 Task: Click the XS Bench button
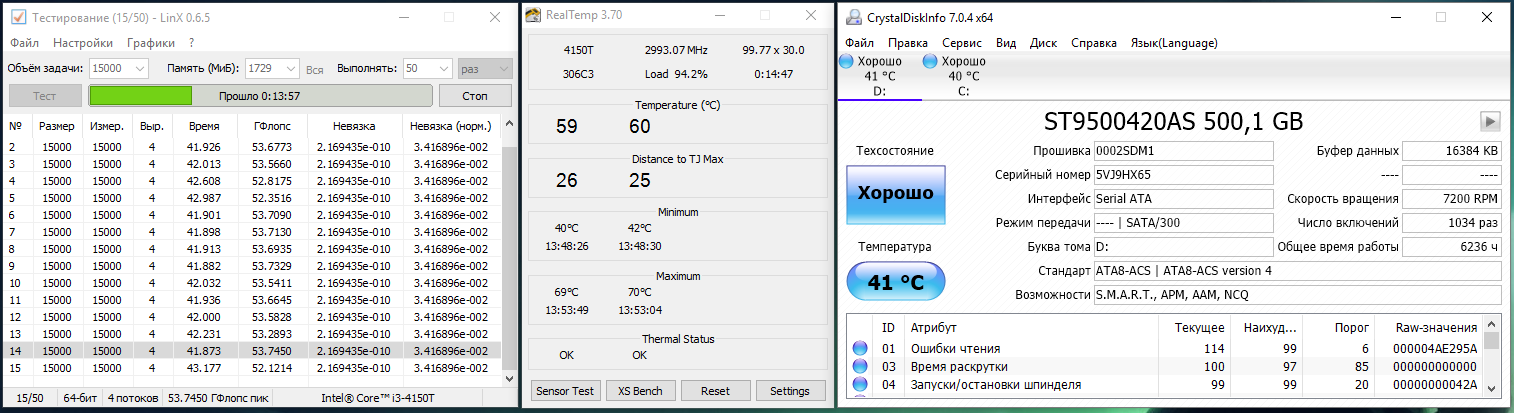640,391
